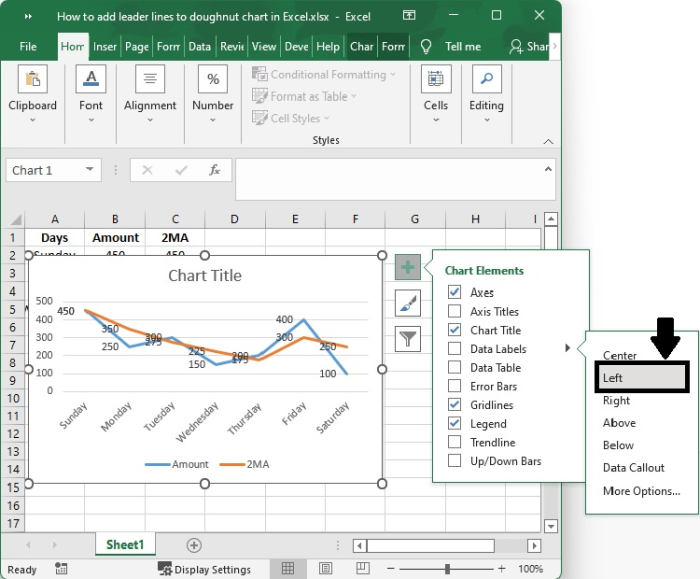Uncheck the Chart Title checkbox
This screenshot has width=700, height=579.
point(454,330)
